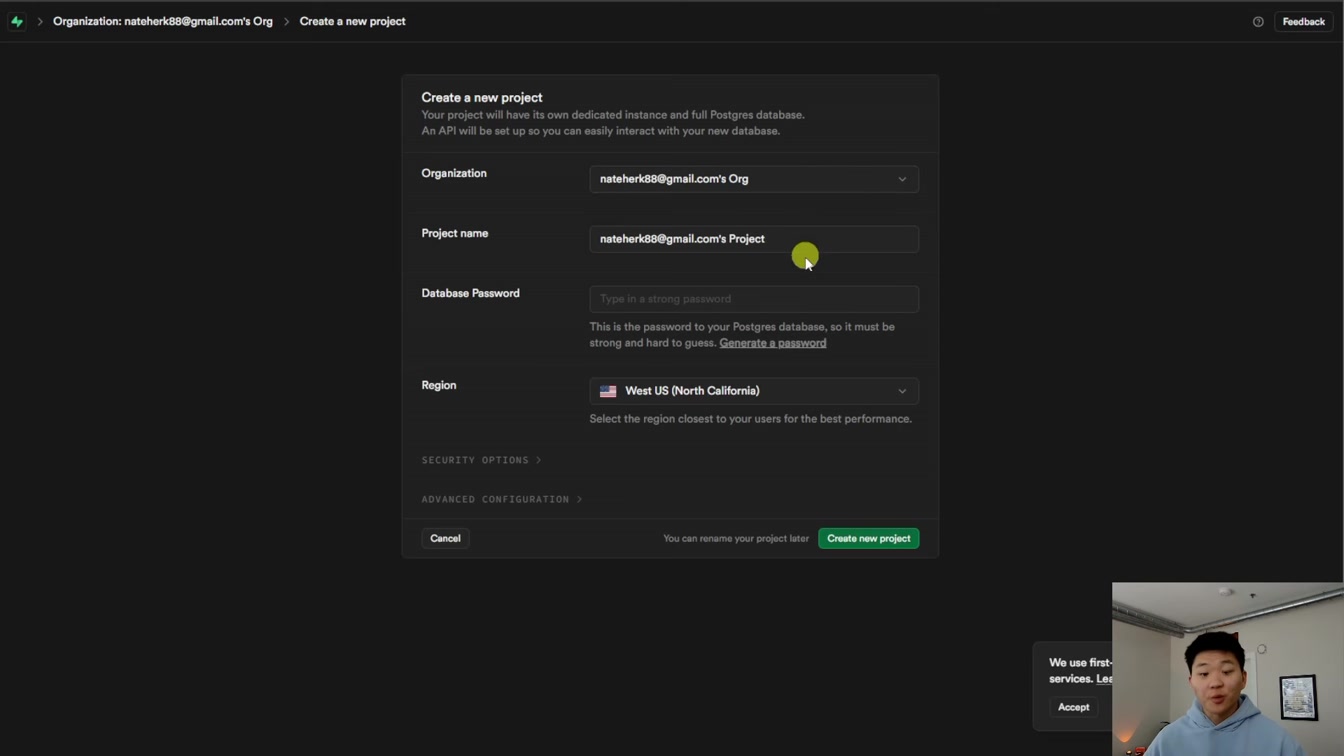The width and height of the screenshot is (1344, 756).
Task: Click the 'Generate a password' link
Action: (772, 343)
